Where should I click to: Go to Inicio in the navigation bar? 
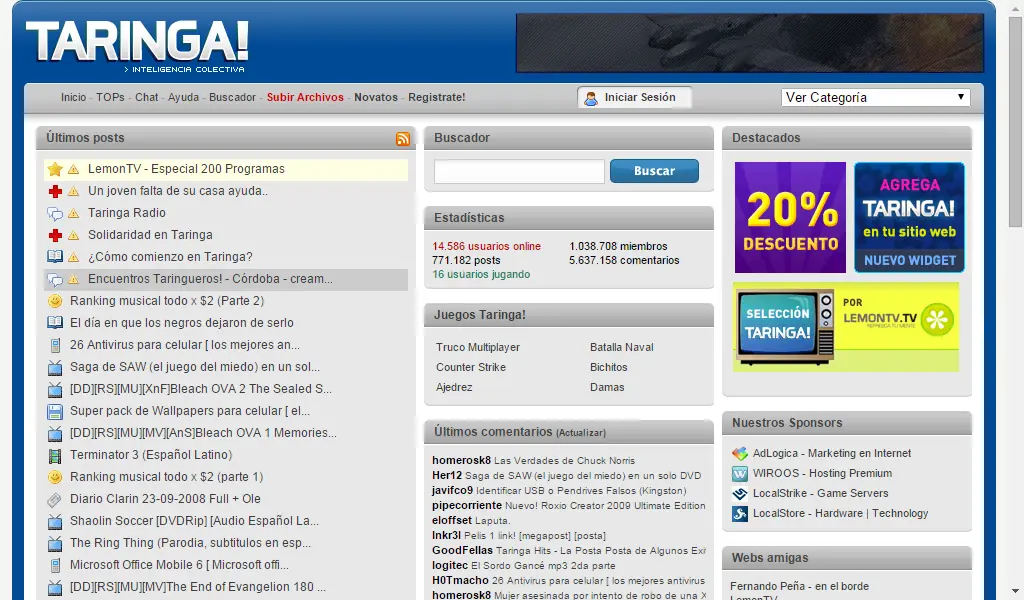(73, 97)
